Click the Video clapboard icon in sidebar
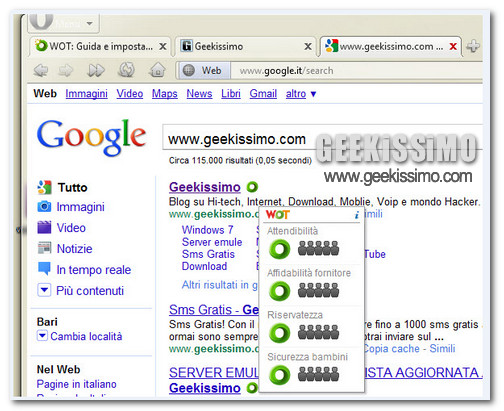 (x=44, y=227)
